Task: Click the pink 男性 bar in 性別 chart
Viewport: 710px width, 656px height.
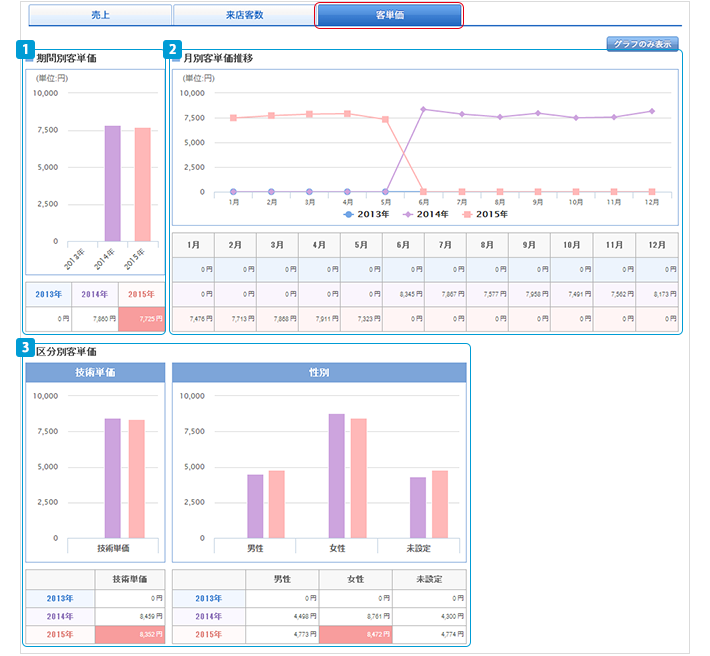Action: tap(277, 504)
